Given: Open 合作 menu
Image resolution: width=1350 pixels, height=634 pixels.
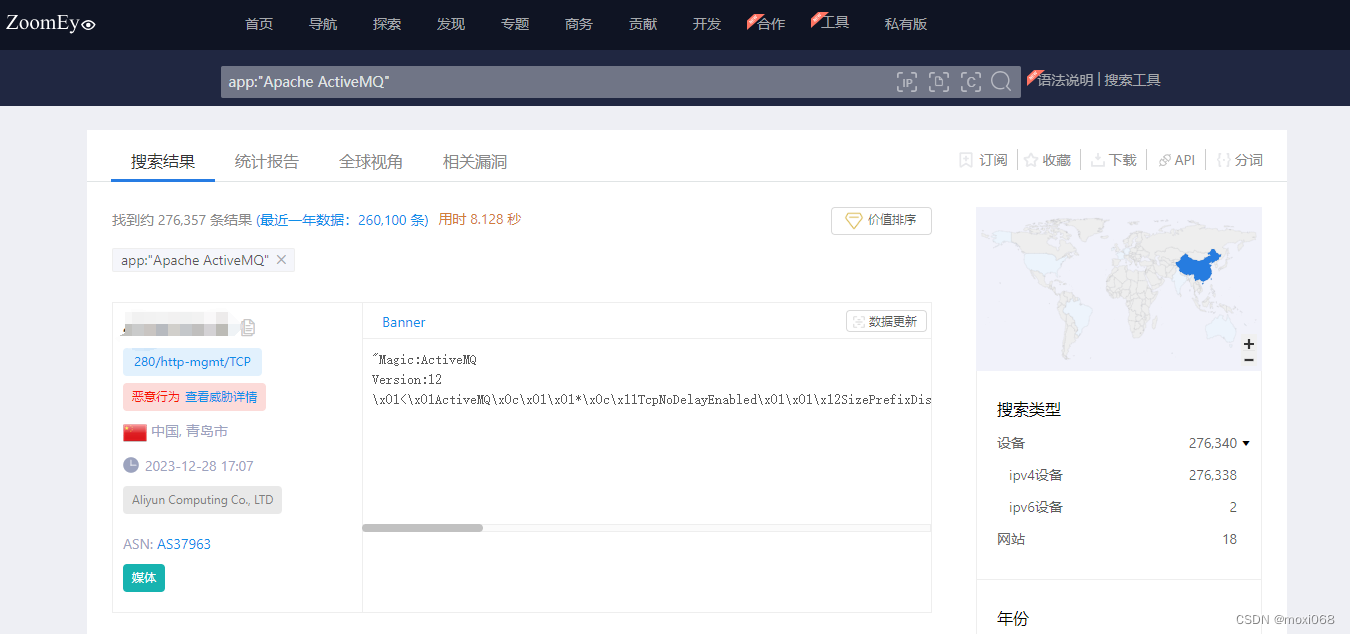Looking at the screenshot, I should pyautogui.click(x=771, y=24).
